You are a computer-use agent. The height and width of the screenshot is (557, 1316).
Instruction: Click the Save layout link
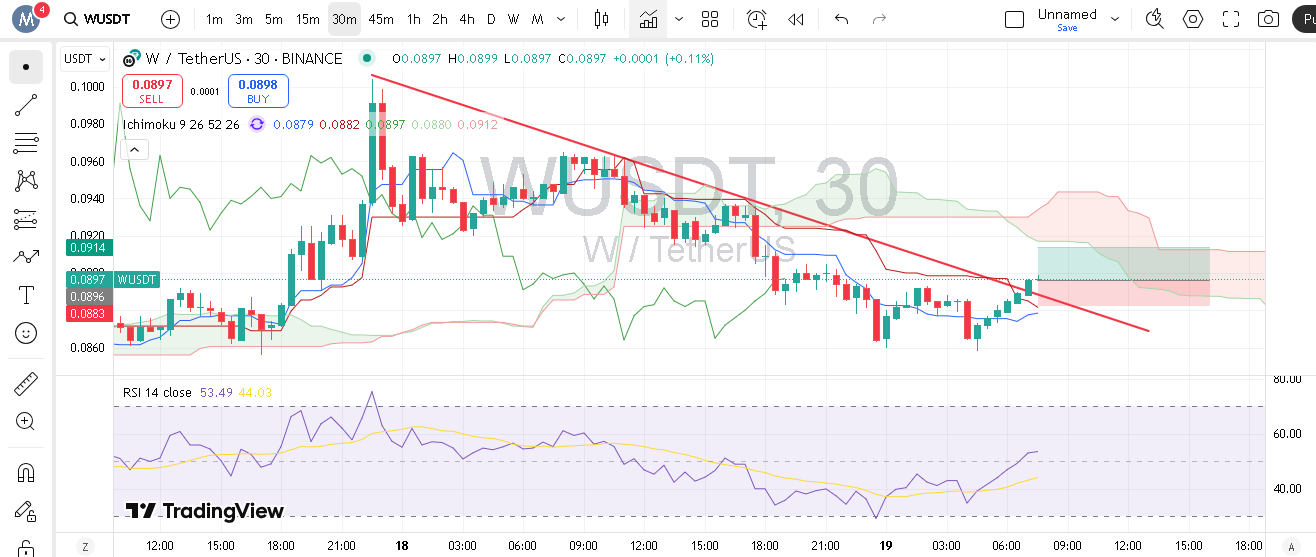click(x=1067, y=28)
